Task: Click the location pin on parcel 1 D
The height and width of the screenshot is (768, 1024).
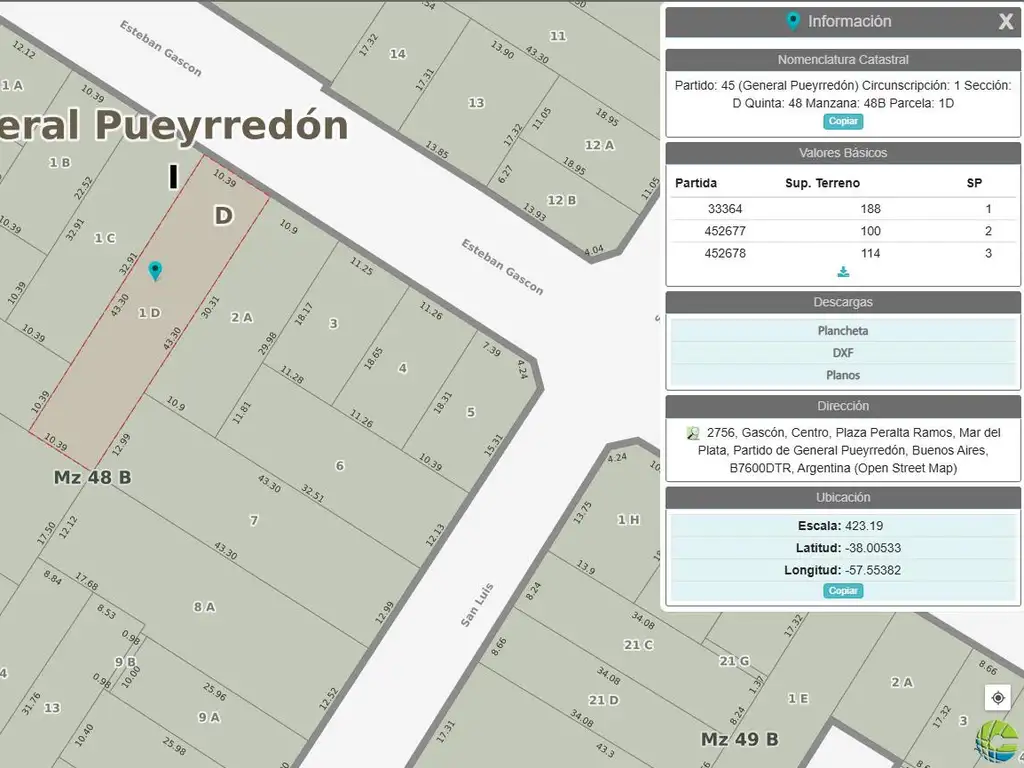Action: coord(155,271)
